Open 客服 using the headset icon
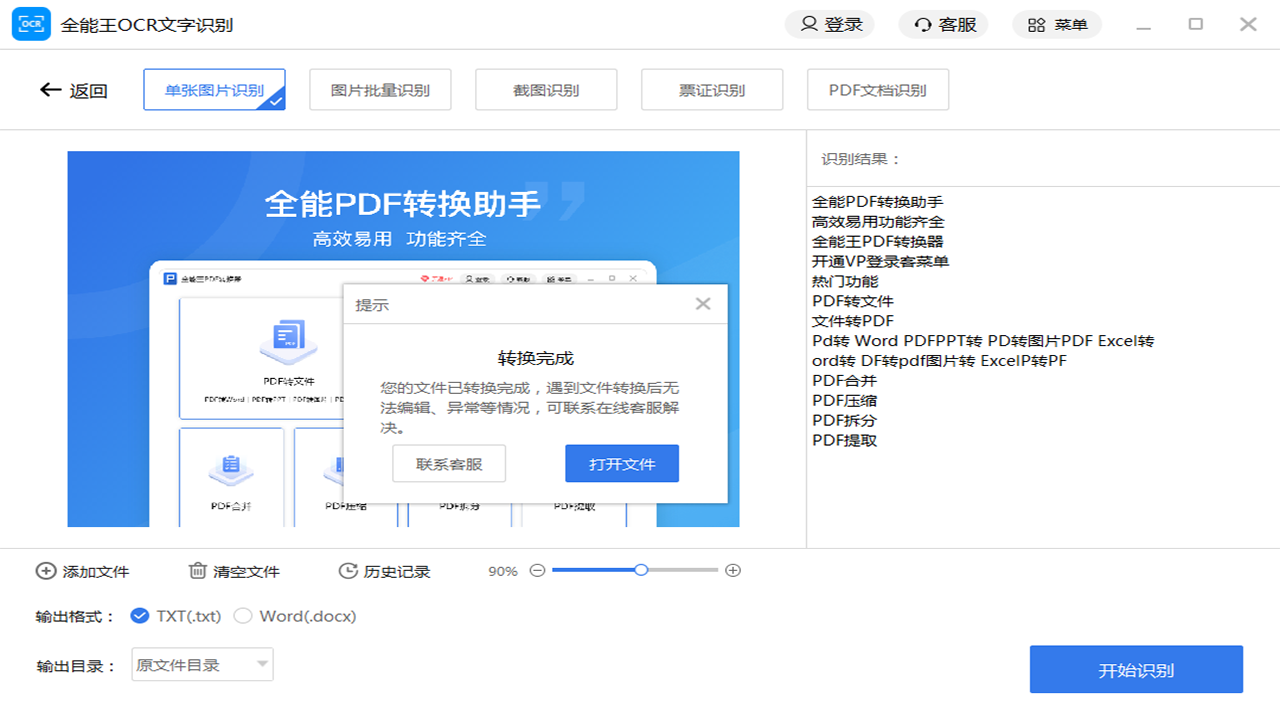The image size is (1280, 720). [921, 23]
